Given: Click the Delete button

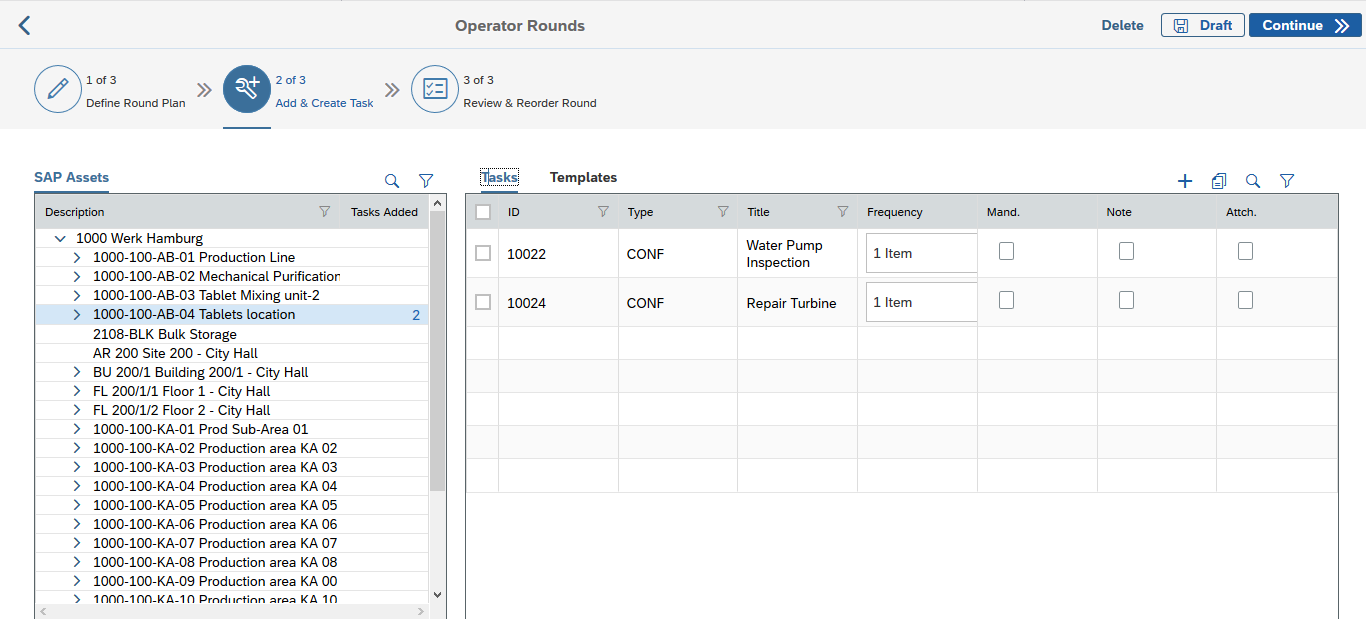Looking at the screenshot, I should (x=1122, y=26).
